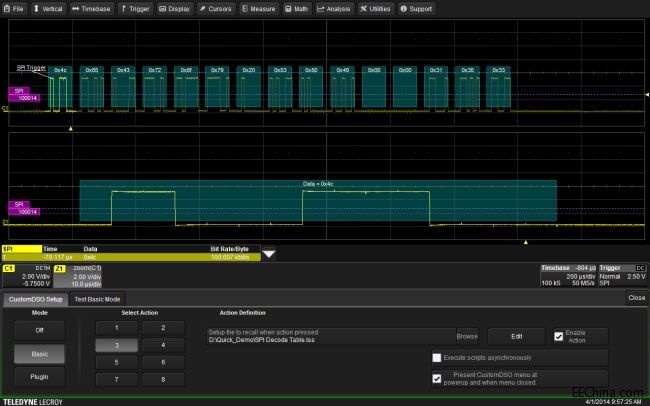This screenshot has width=650, height=406.
Task: Toggle Enable Action checkbox
Action: tap(559, 336)
